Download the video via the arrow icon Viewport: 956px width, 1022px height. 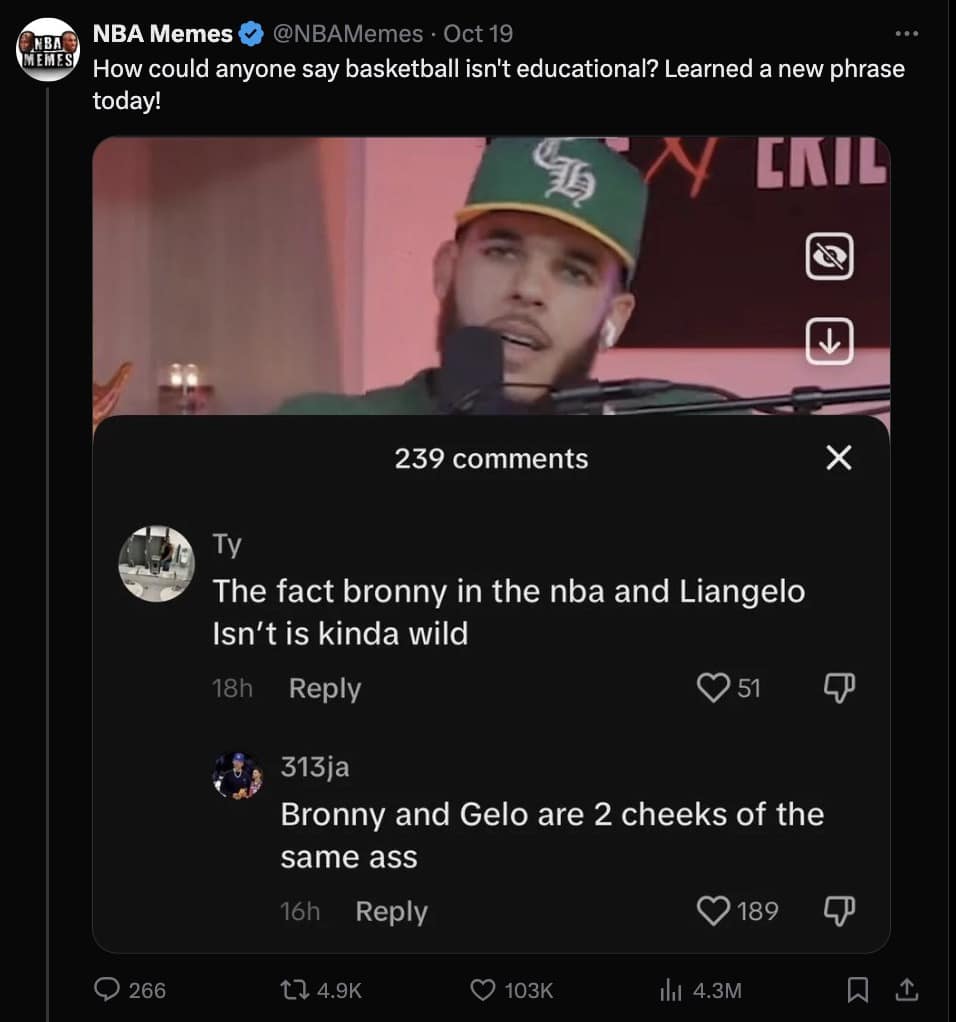coord(828,342)
